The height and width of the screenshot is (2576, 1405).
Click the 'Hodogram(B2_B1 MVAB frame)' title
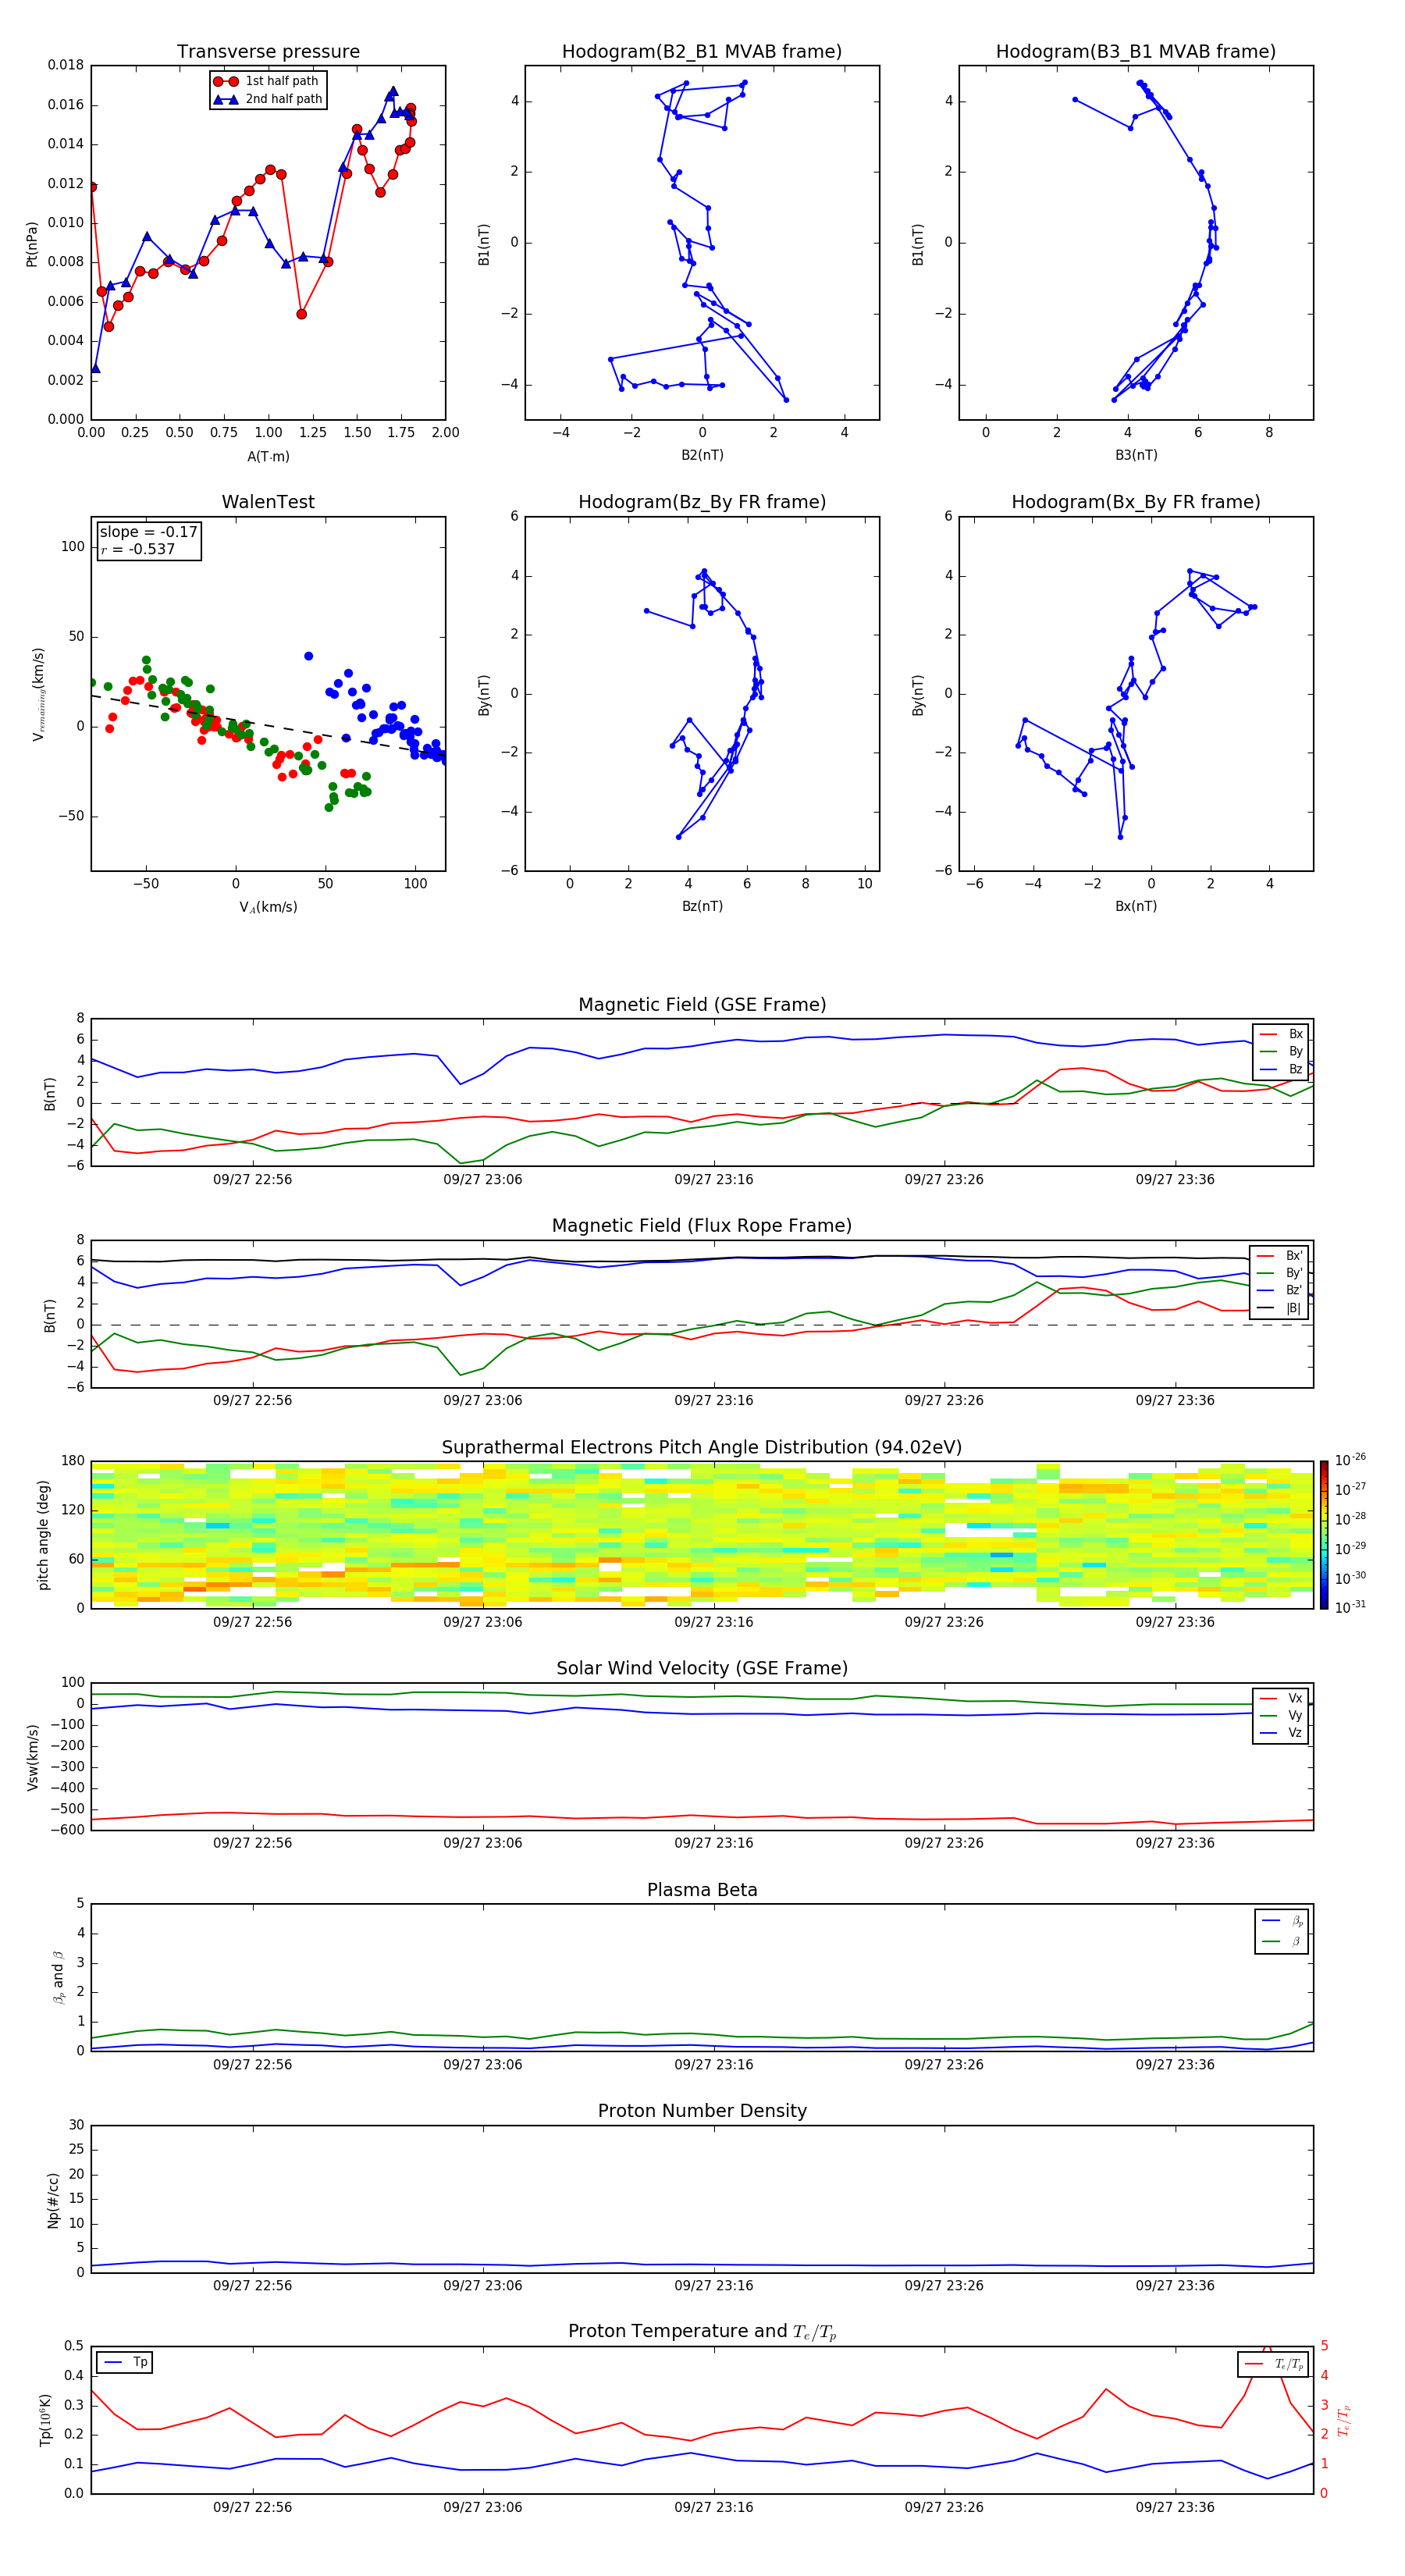[x=702, y=51]
